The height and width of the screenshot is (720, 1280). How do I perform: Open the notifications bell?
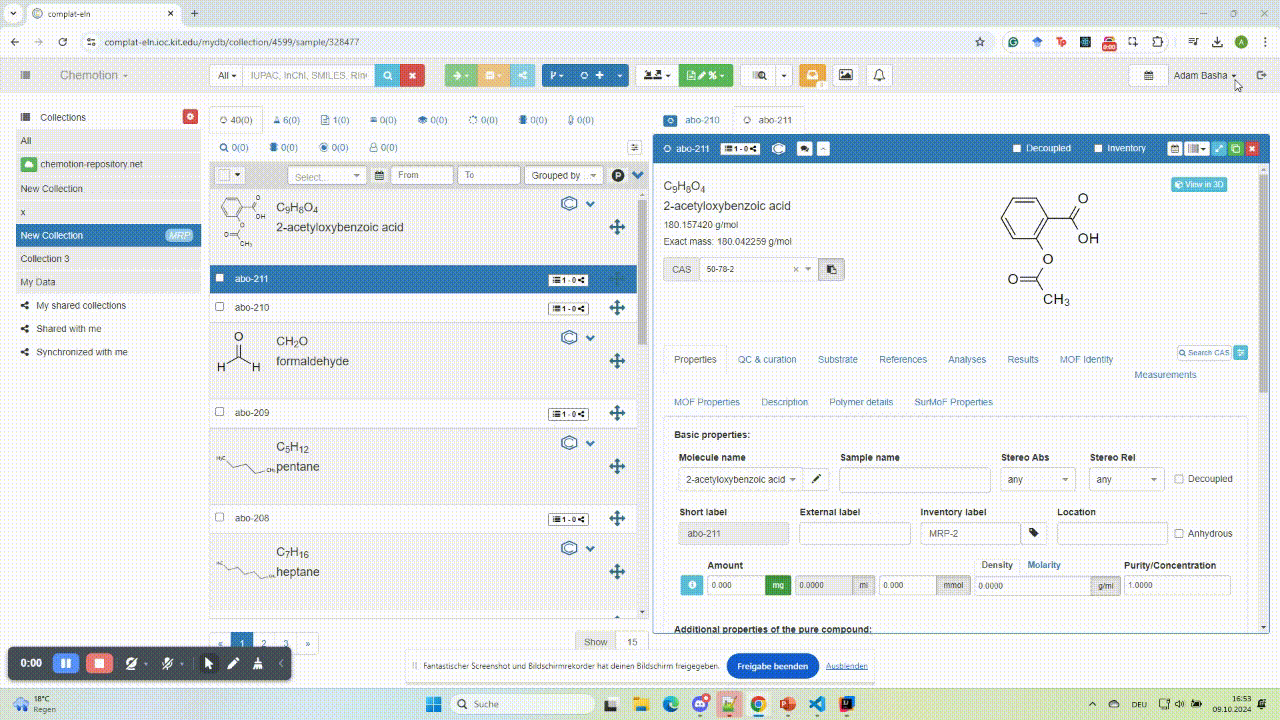[879, 75]
